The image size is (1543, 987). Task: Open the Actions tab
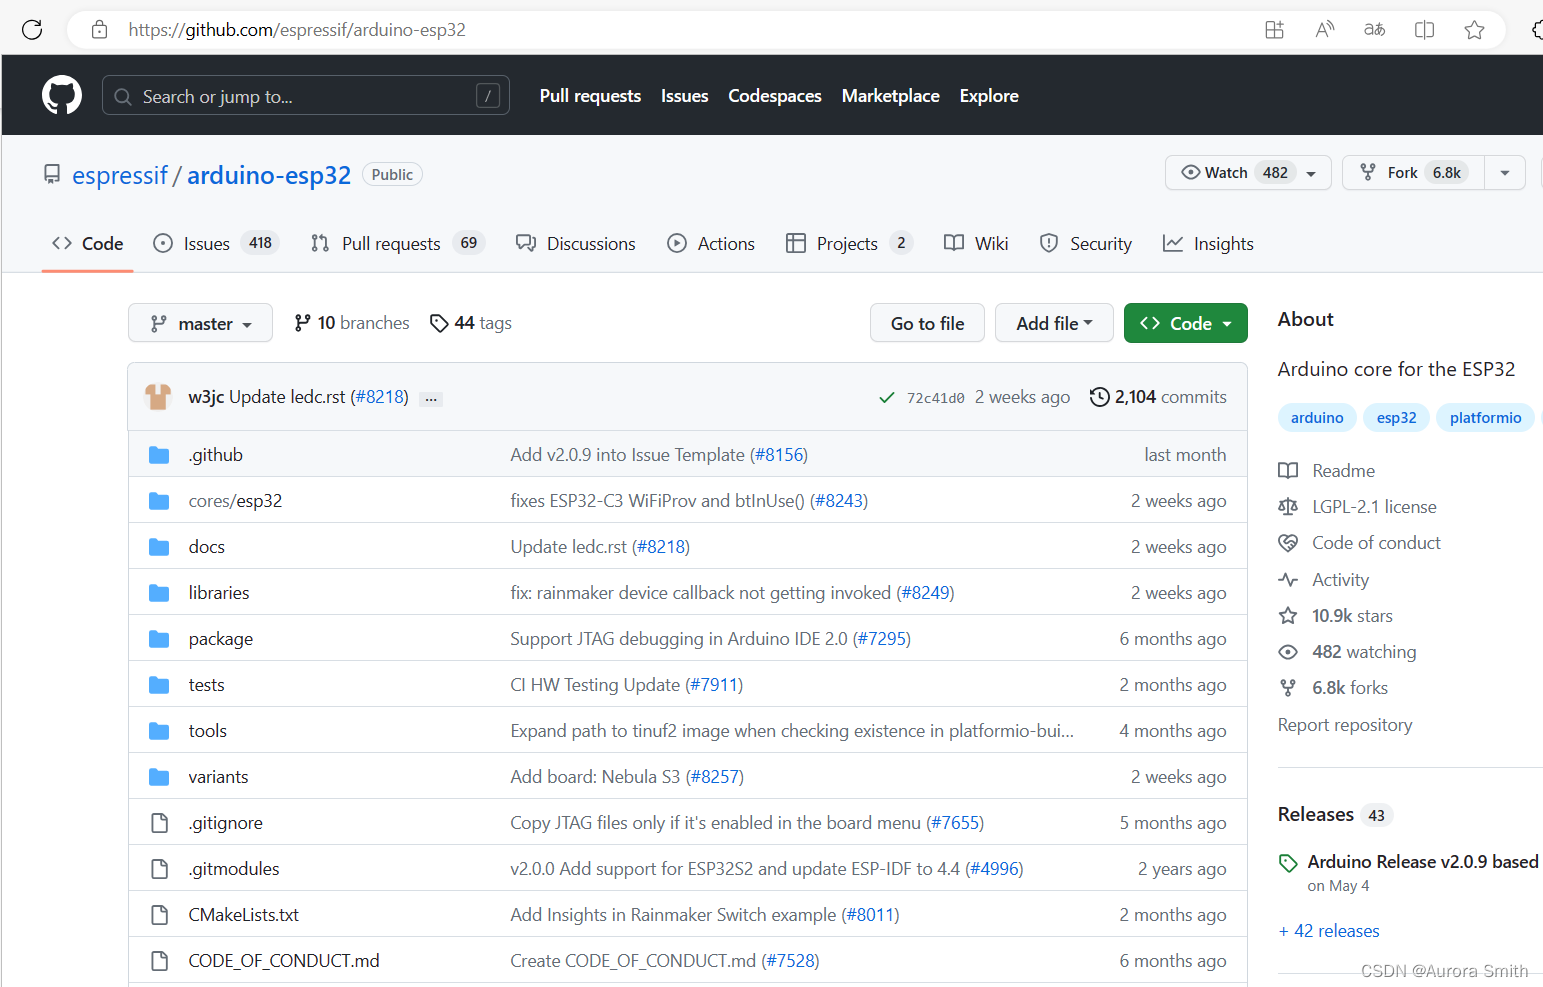(711, 244)
